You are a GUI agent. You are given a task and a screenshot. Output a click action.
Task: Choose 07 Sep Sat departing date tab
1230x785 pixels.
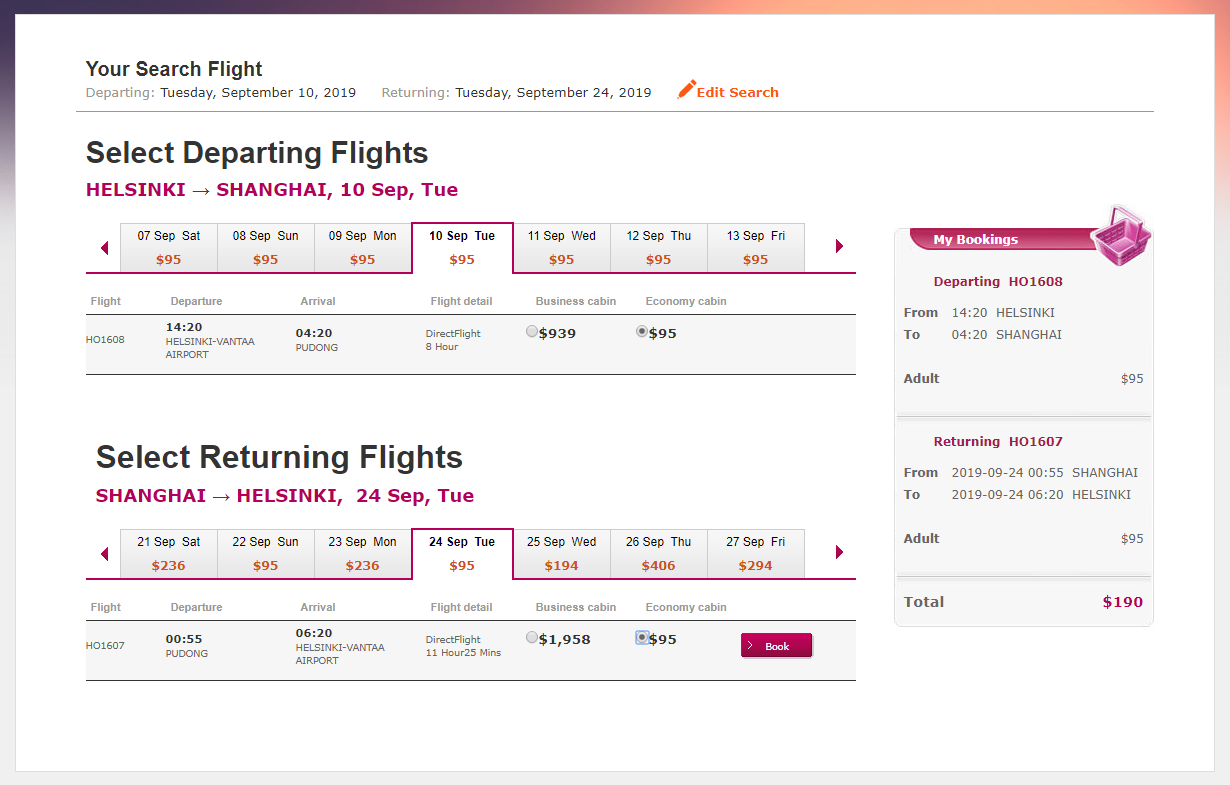point(169,248)
